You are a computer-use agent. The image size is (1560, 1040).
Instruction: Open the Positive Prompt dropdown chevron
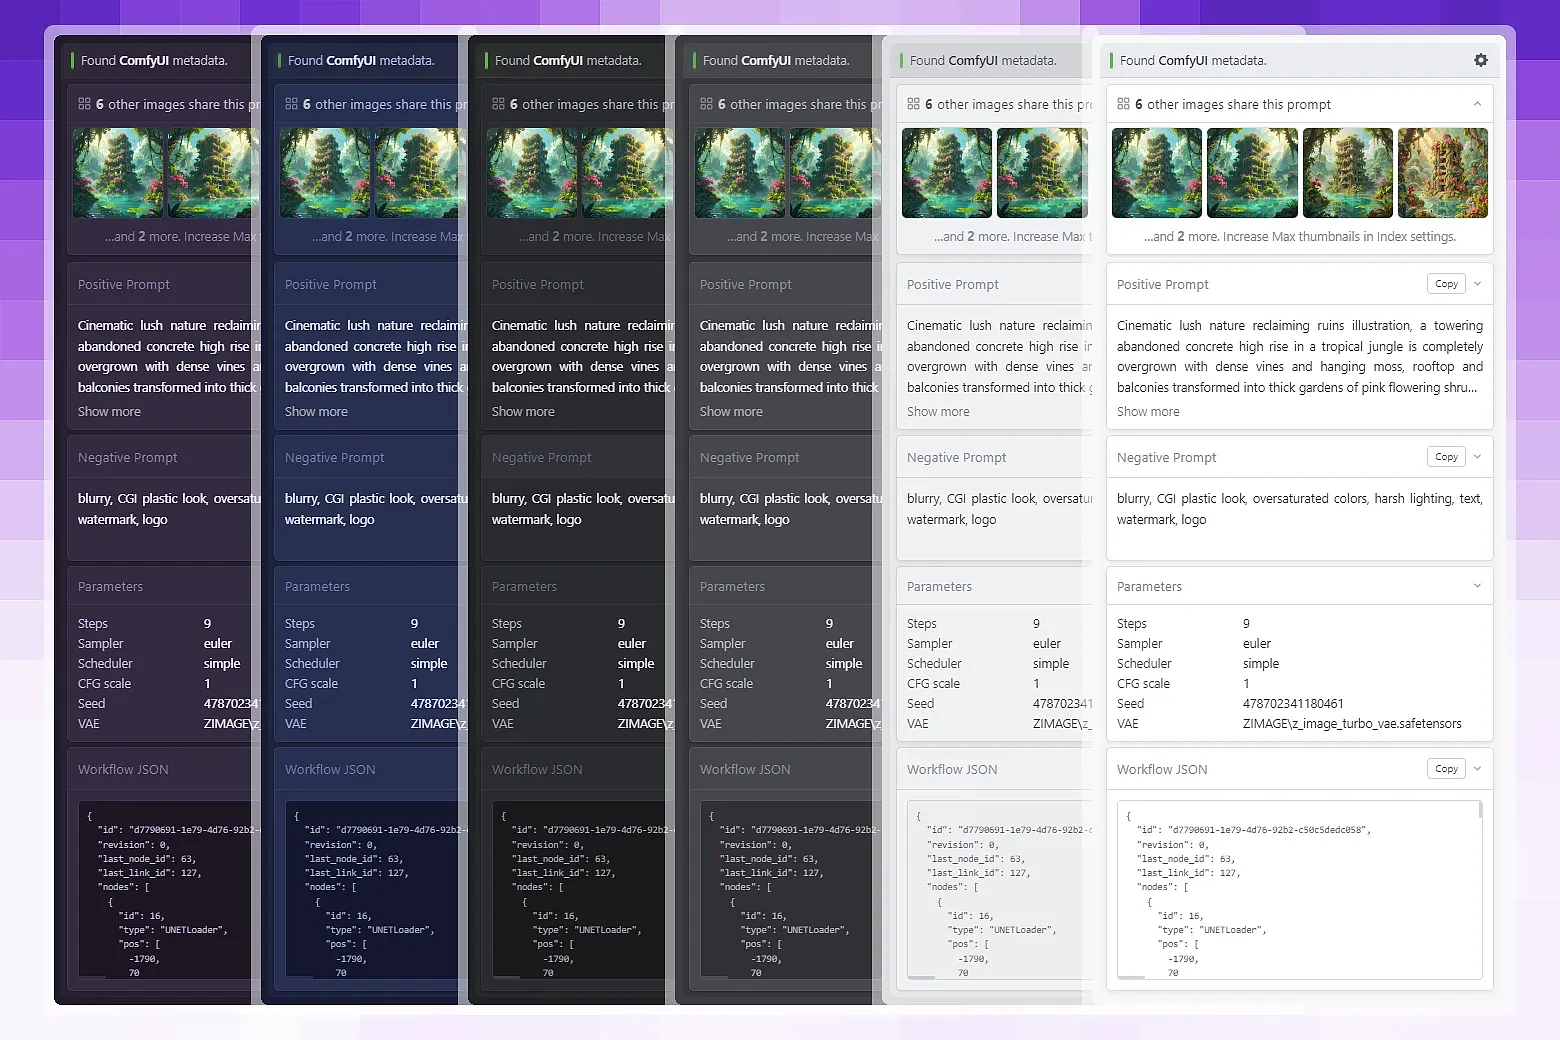[x=1477, y=284]
